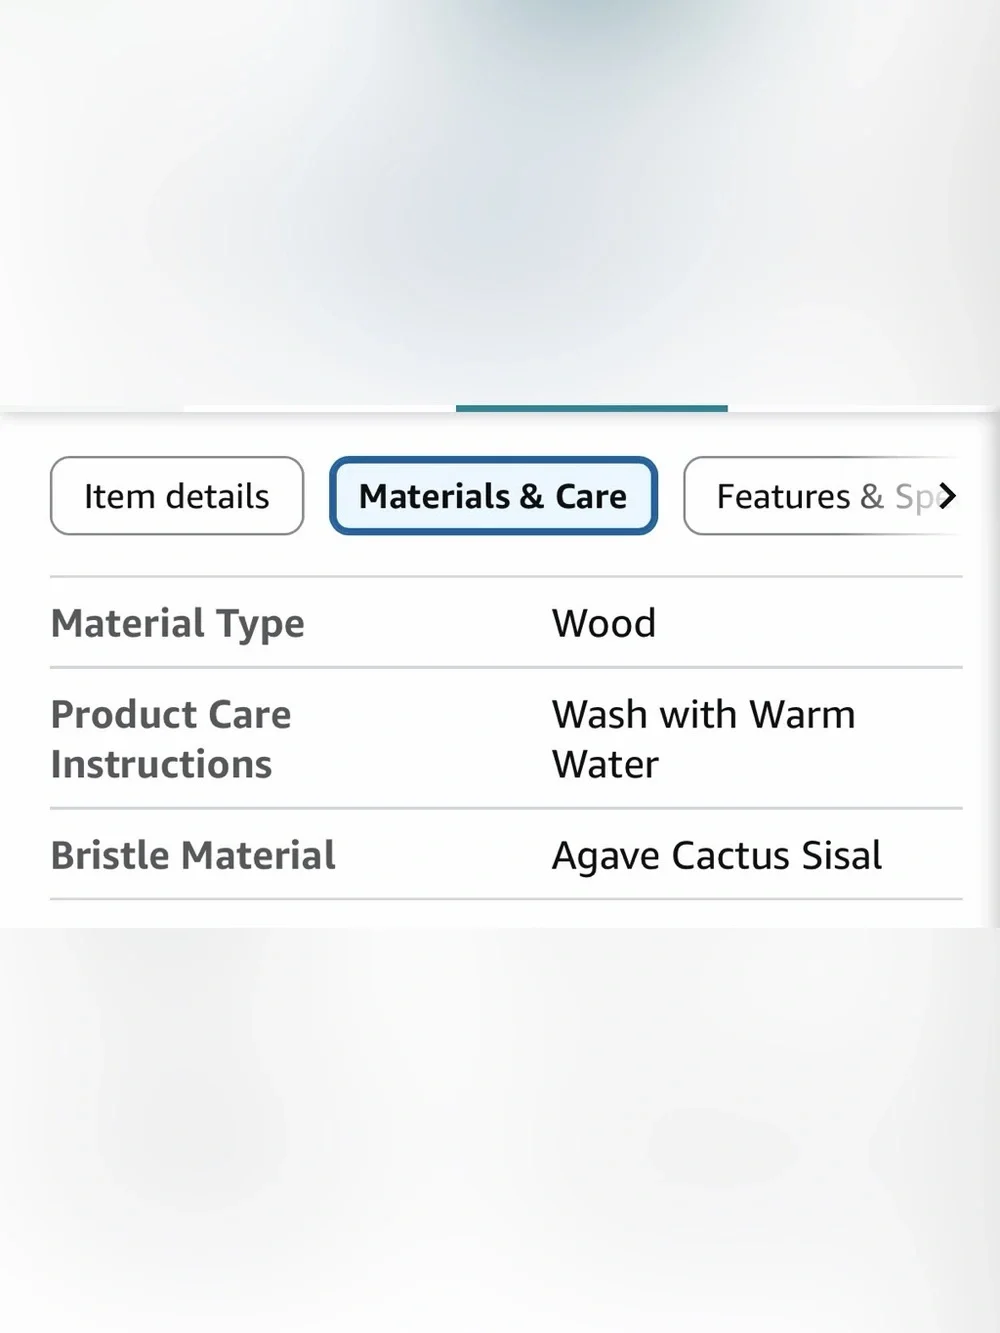Select the Material Type label
Screen dimensions: 1000x1333
pyautogui.click(x=178, y=623)
